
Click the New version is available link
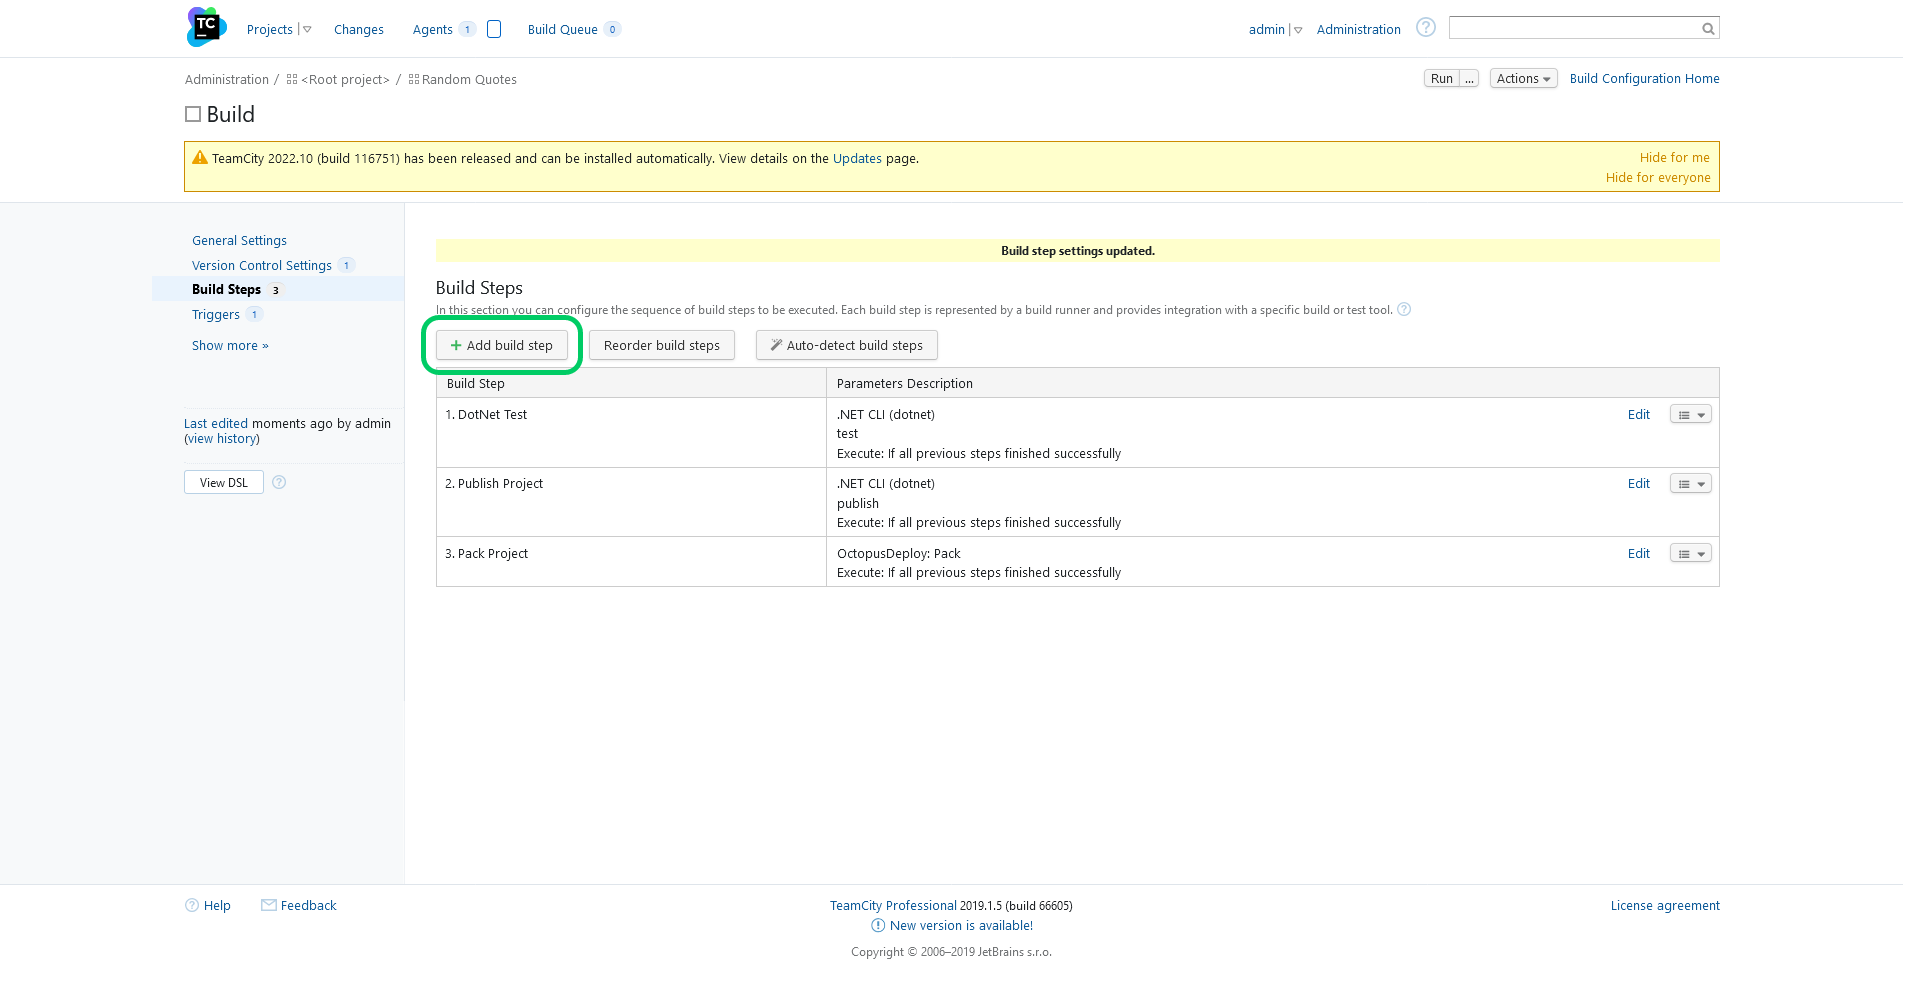click(x=961, y=925)
